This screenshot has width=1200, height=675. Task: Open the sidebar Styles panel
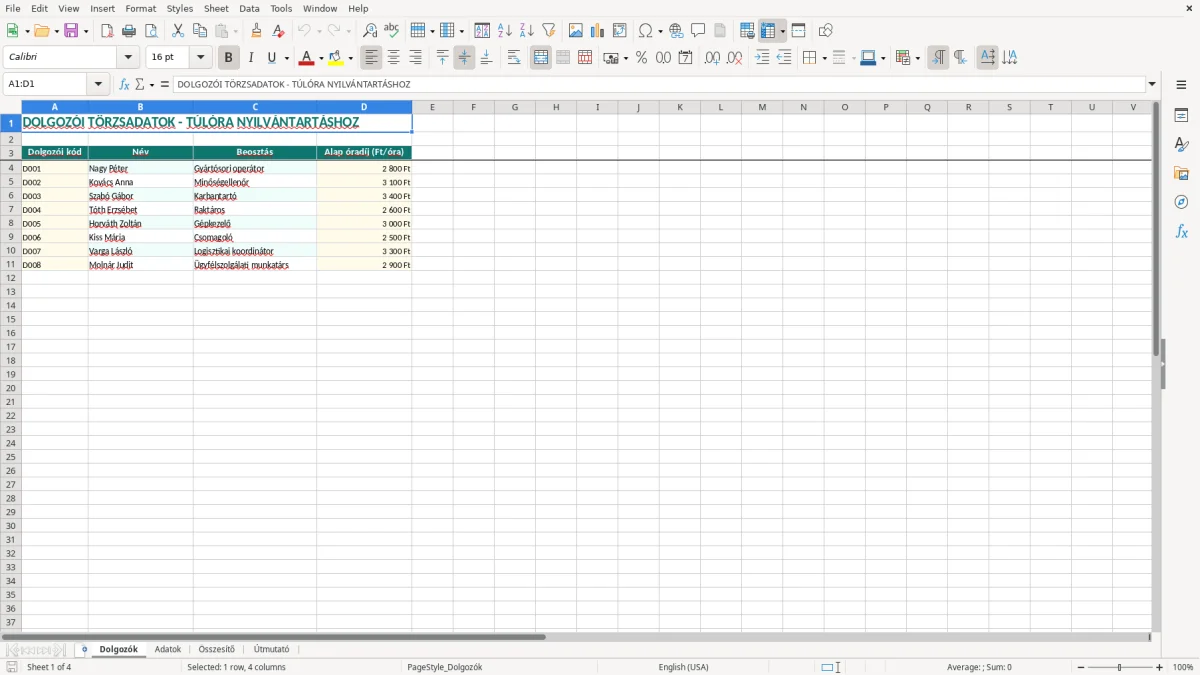tap(1181, 145)
